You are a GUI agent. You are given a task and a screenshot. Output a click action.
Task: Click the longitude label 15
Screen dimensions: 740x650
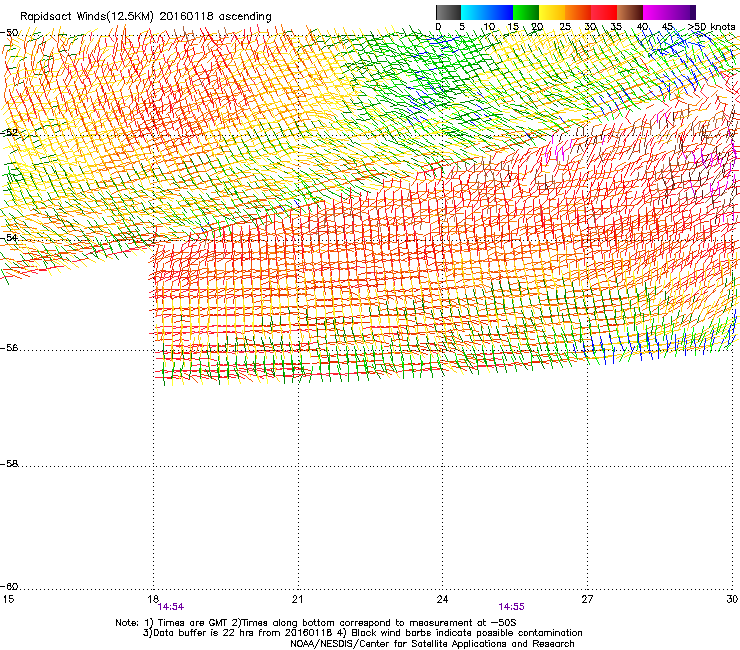click(8, 599)
